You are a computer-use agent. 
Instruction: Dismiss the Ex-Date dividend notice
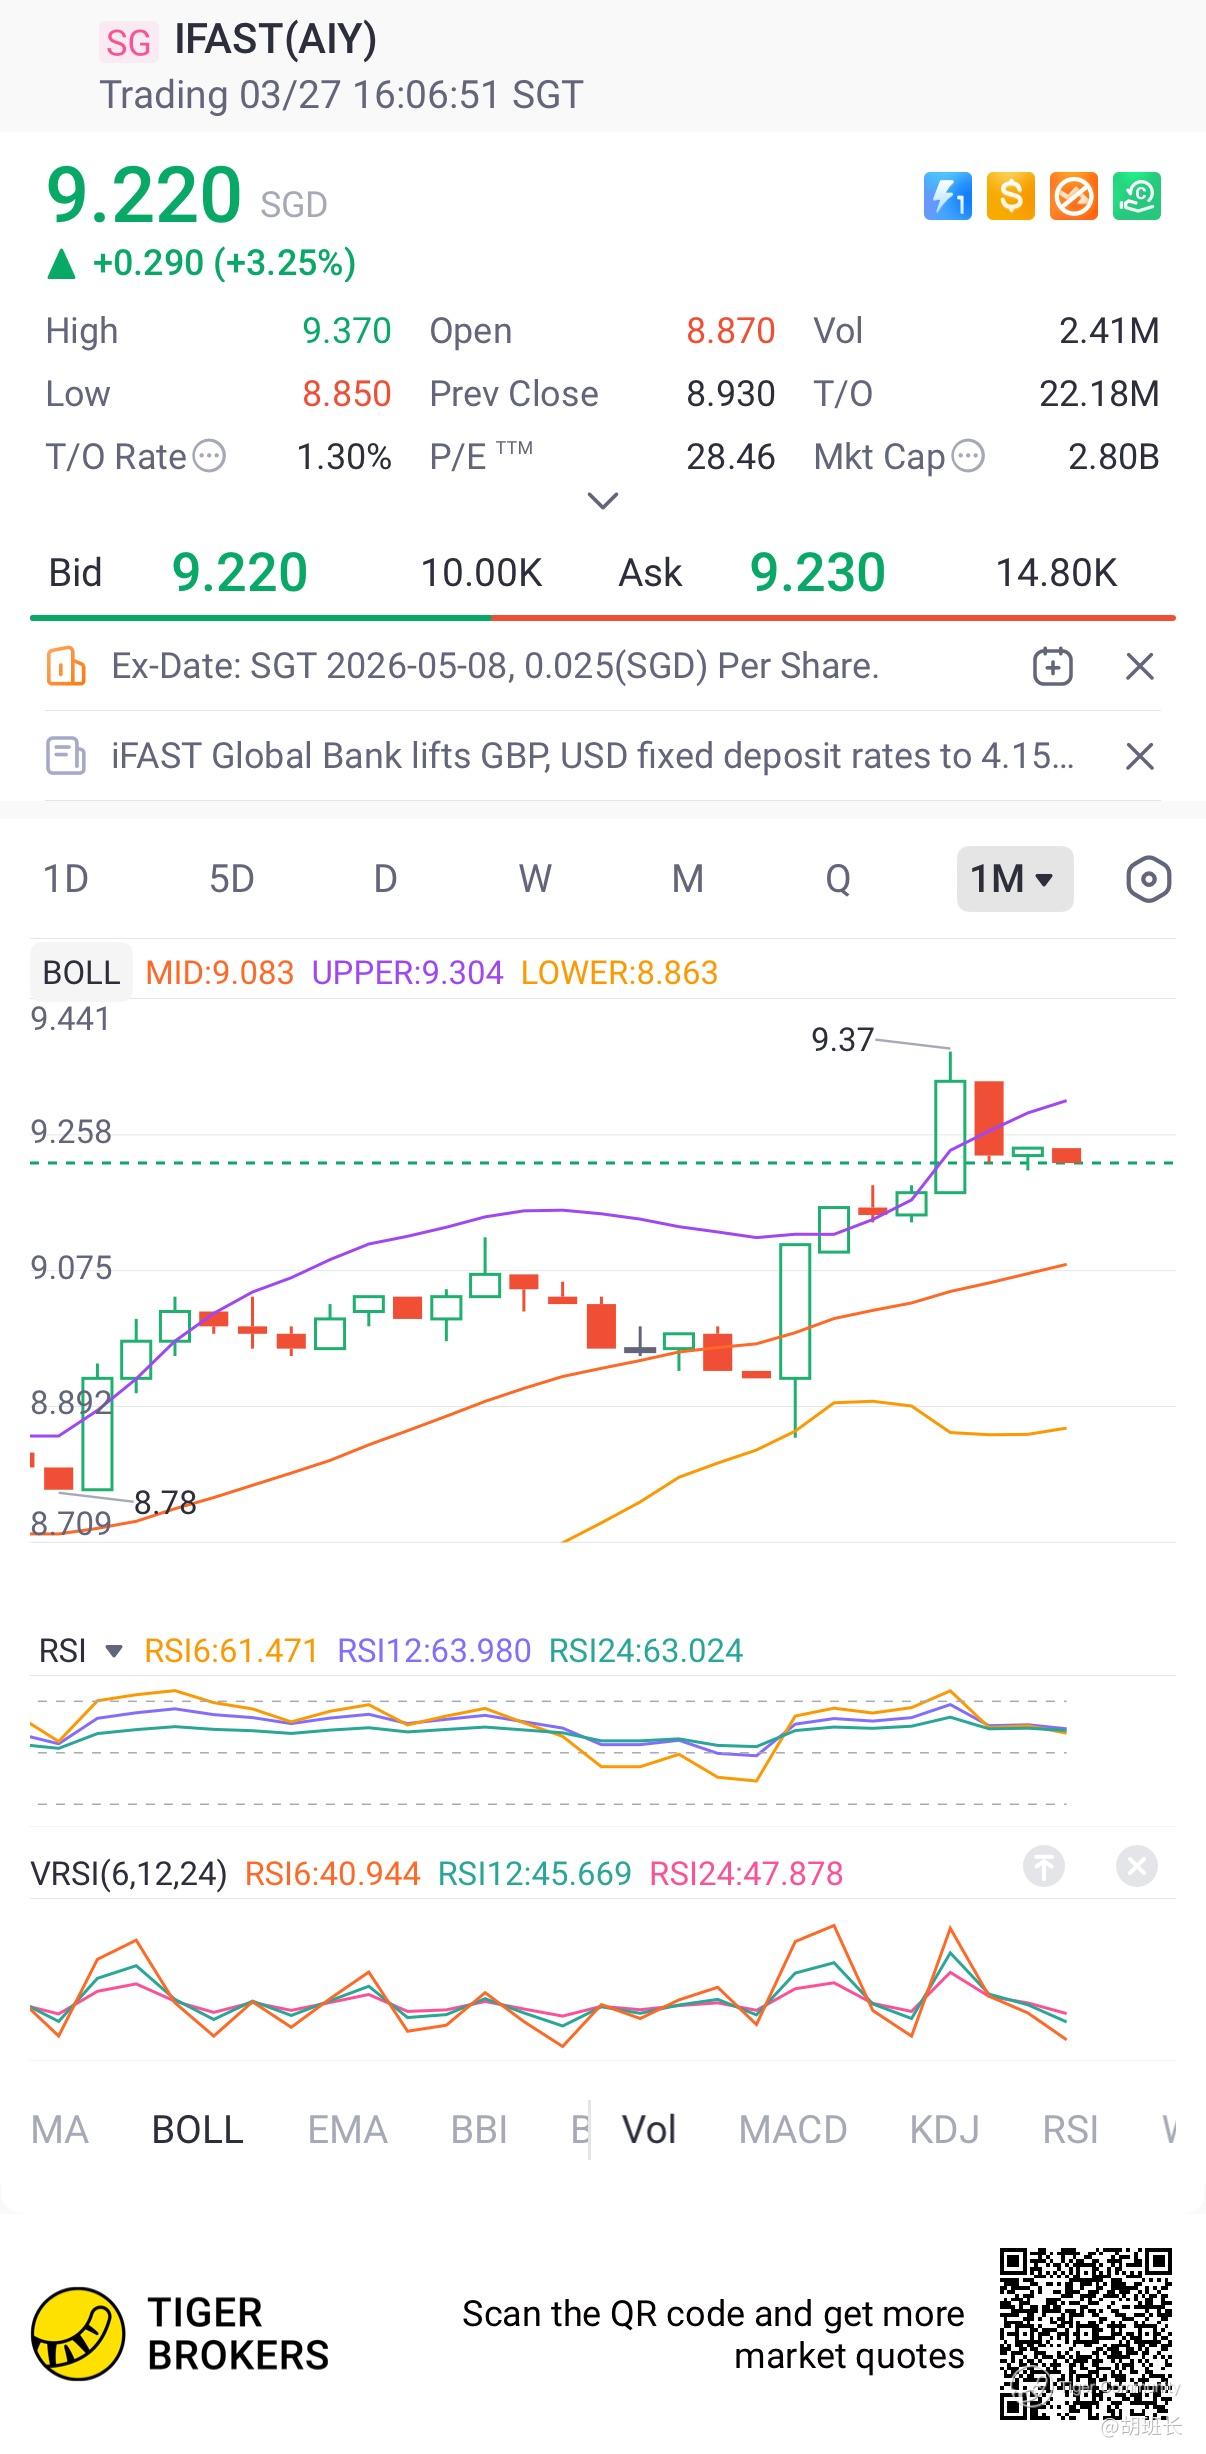point(1140,666)
